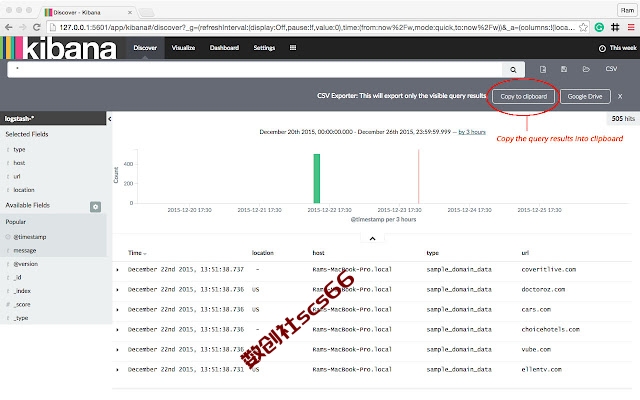Select the _id field

17,277
